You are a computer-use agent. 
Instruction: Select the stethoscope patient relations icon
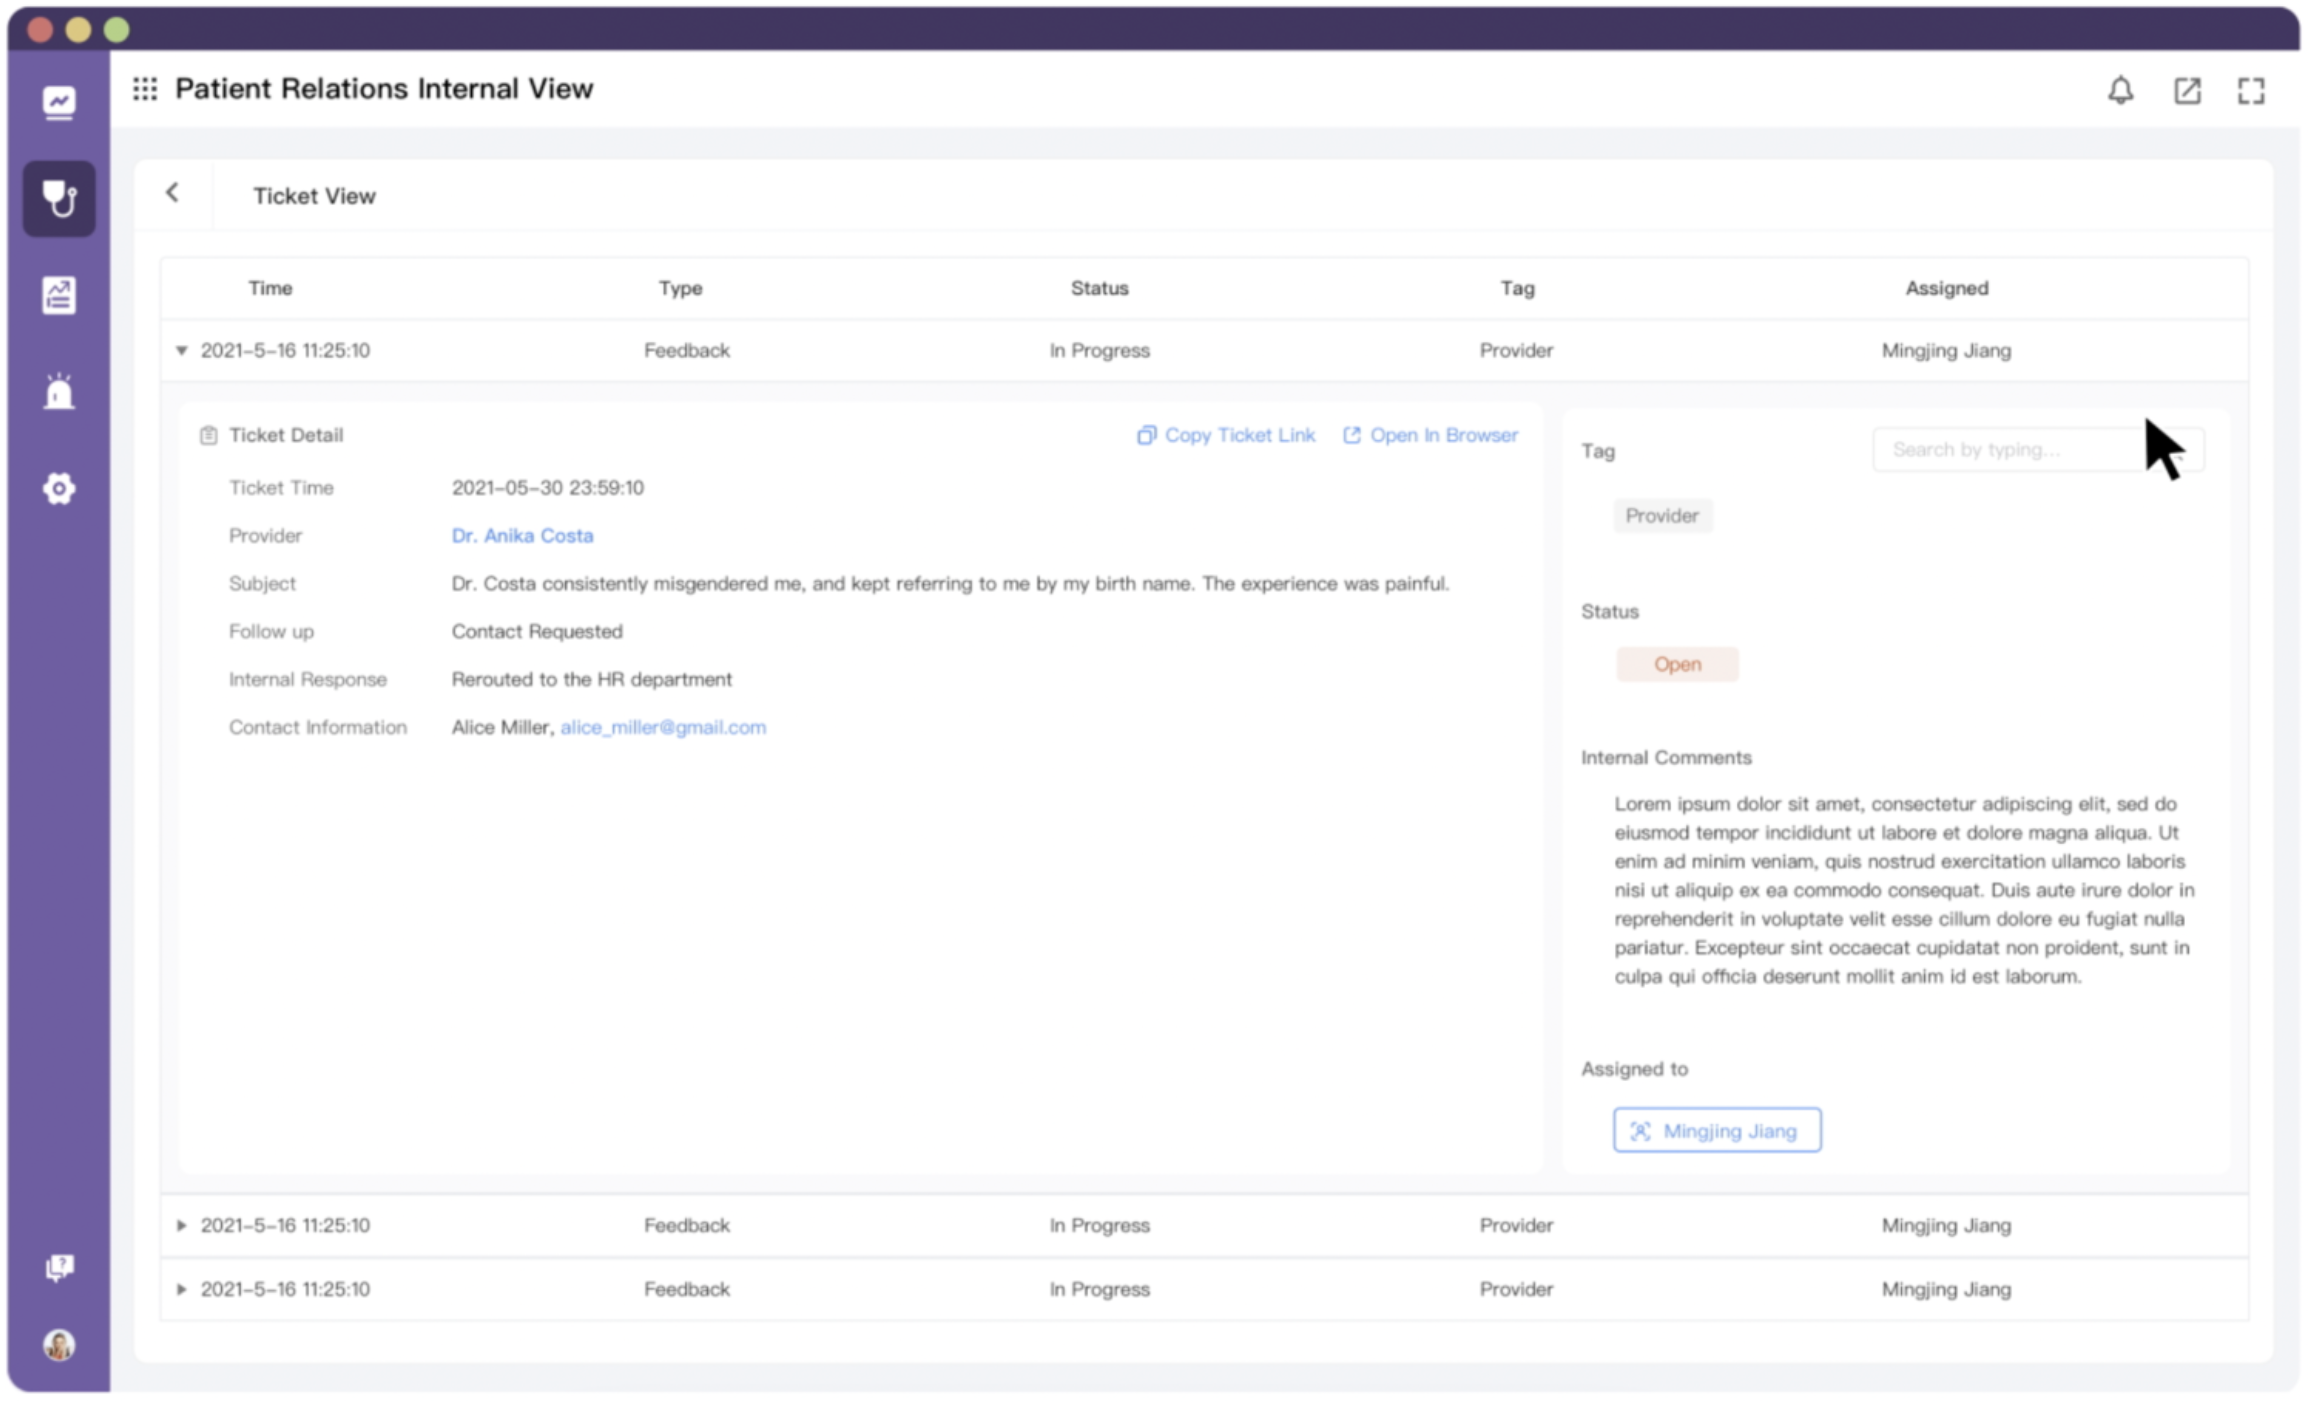(x=59, y=198)
